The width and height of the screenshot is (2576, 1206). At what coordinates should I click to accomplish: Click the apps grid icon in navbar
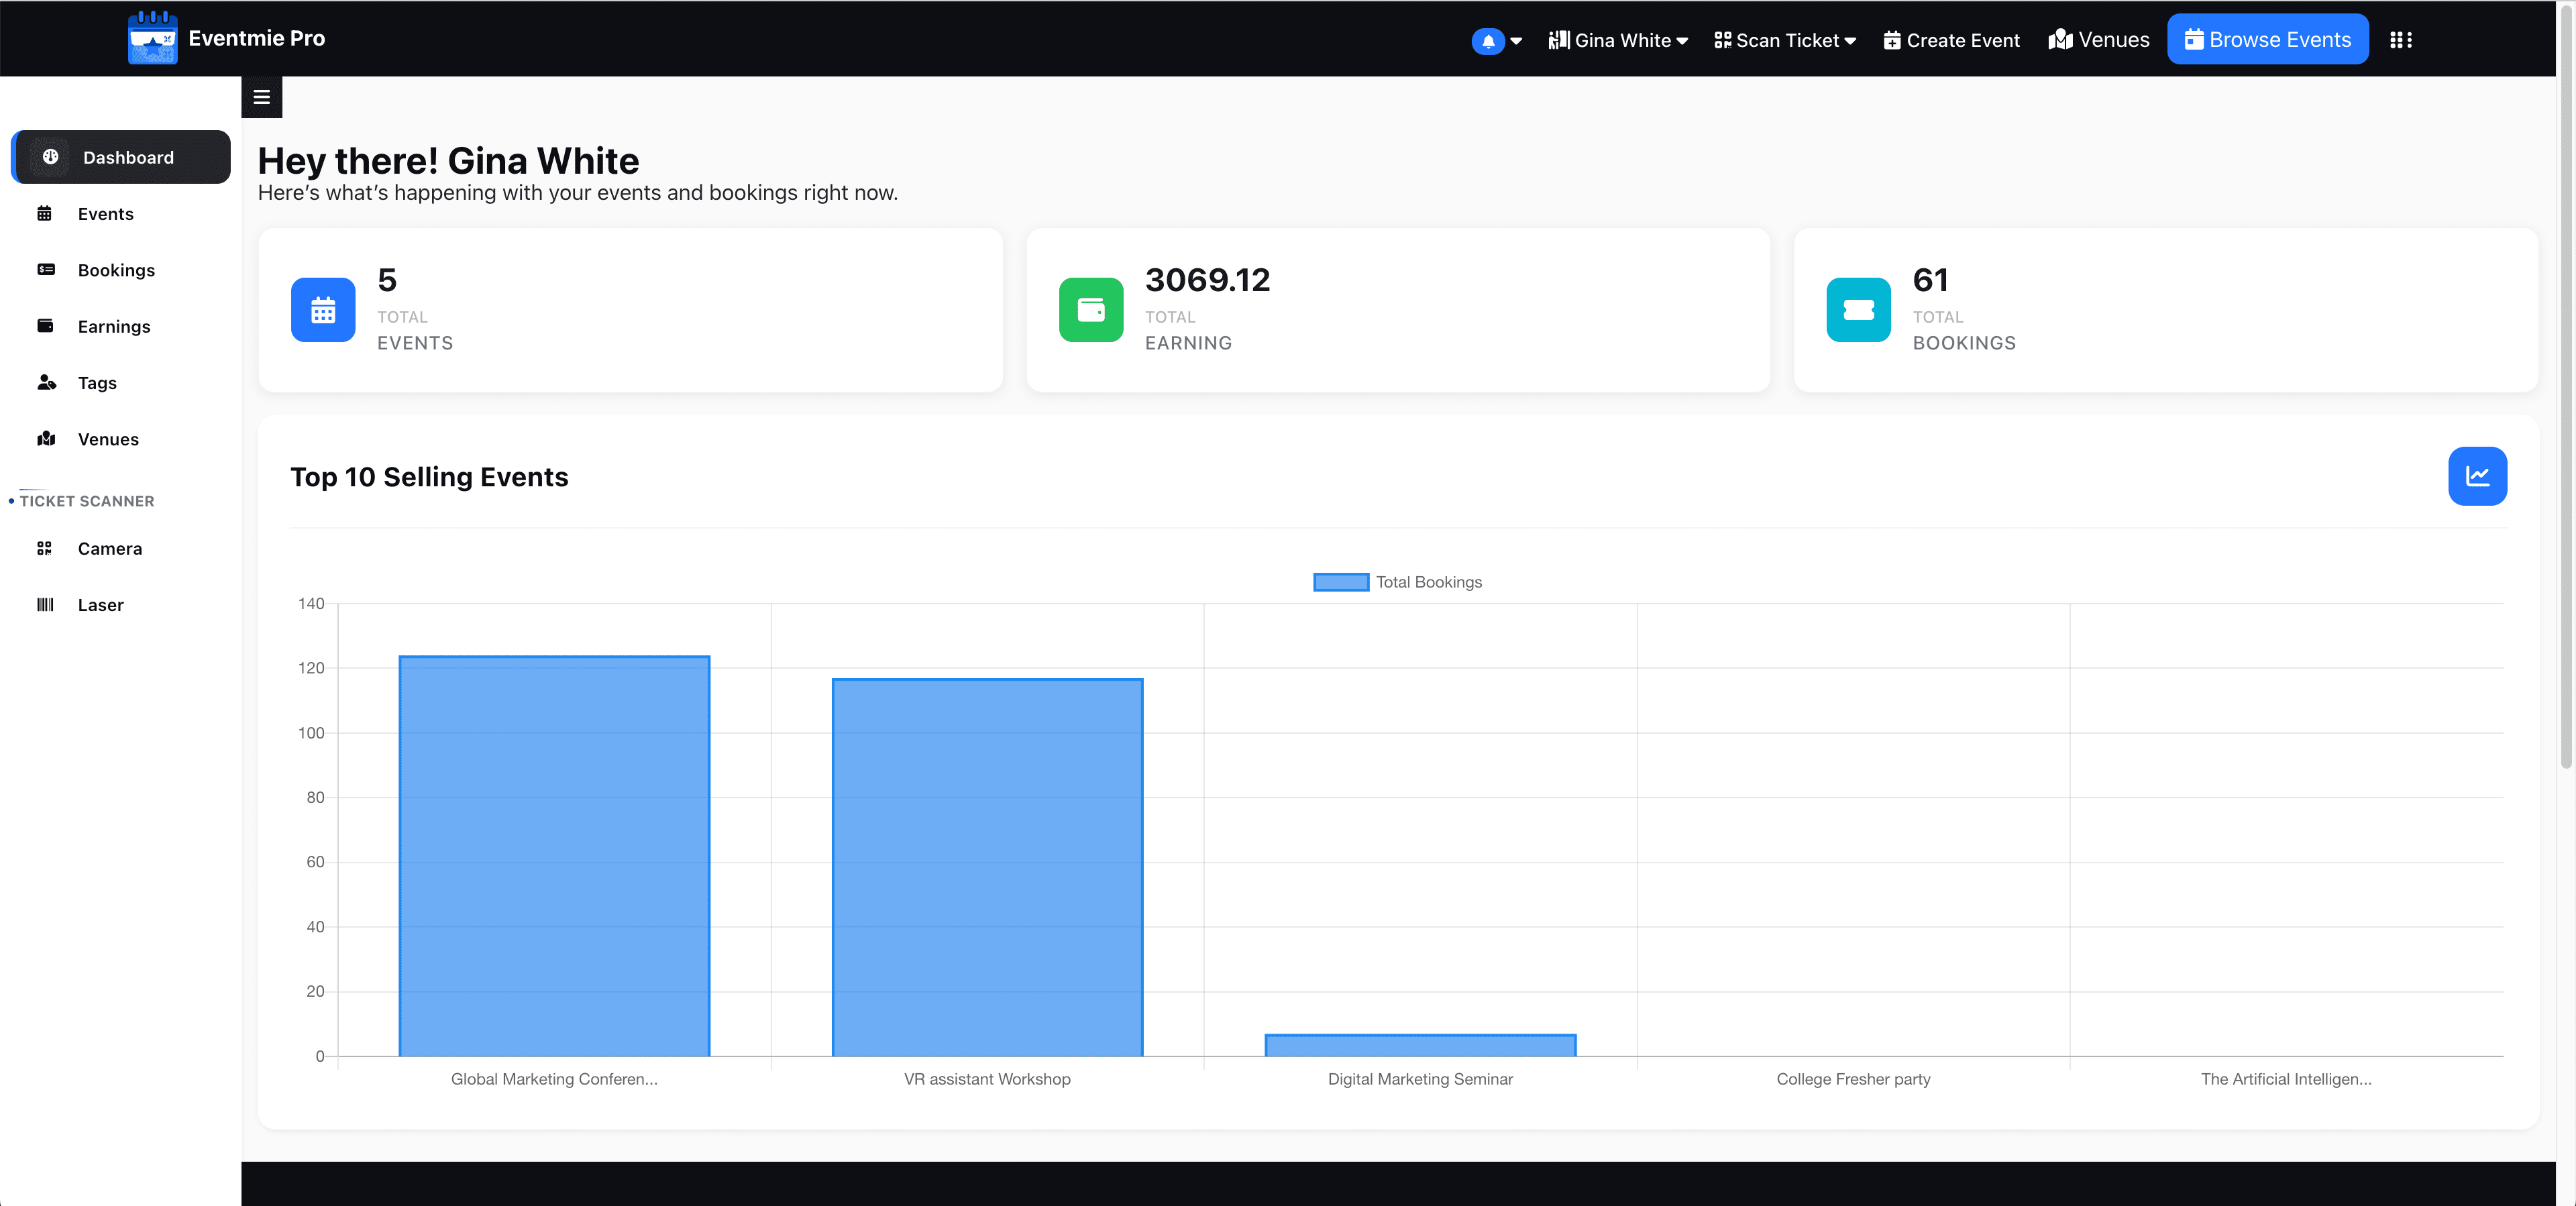click(x=2400, y=40)
